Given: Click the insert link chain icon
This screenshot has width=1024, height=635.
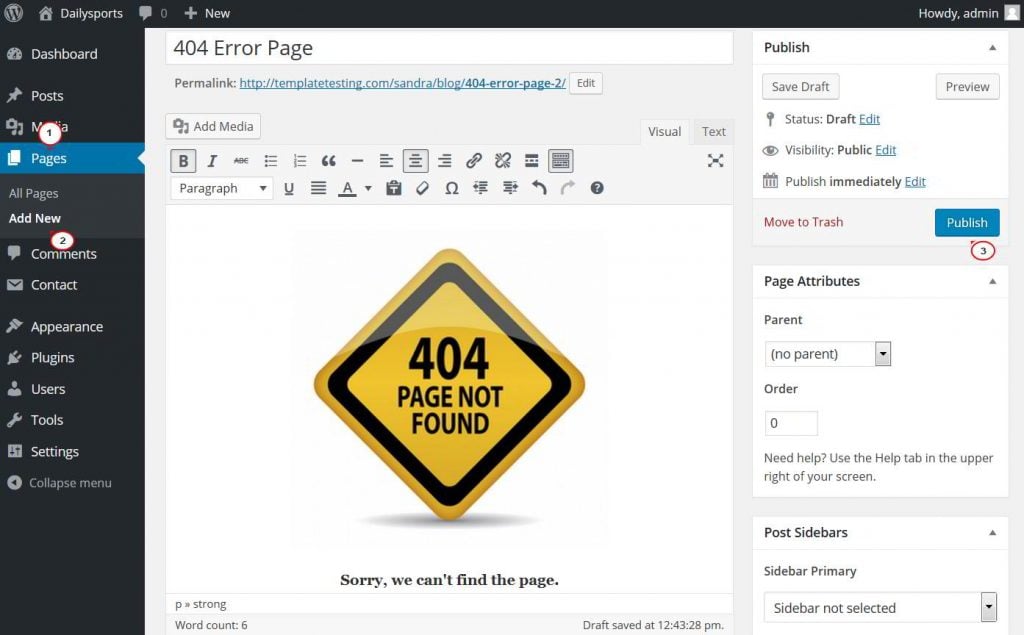Looking at the screenshot, I should [474, 161].
